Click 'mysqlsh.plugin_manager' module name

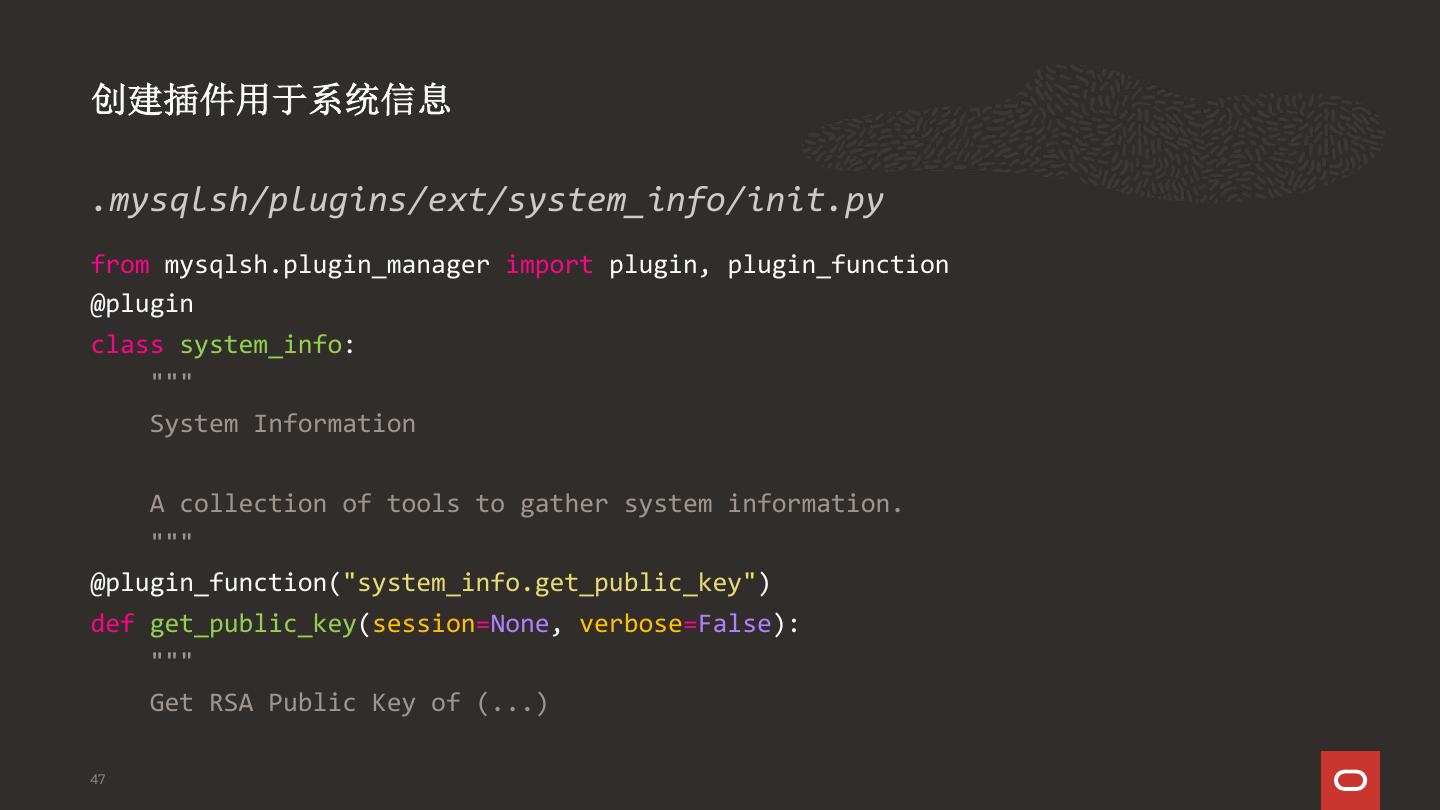(327, 265)
